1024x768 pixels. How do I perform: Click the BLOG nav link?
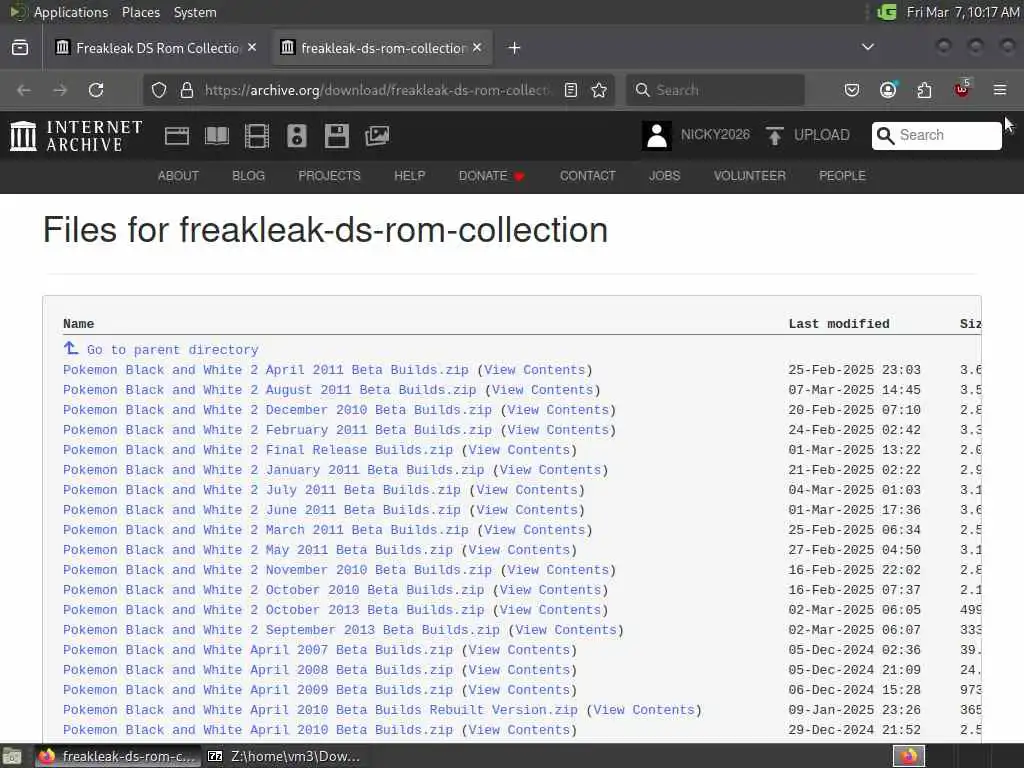pos(248,176)
